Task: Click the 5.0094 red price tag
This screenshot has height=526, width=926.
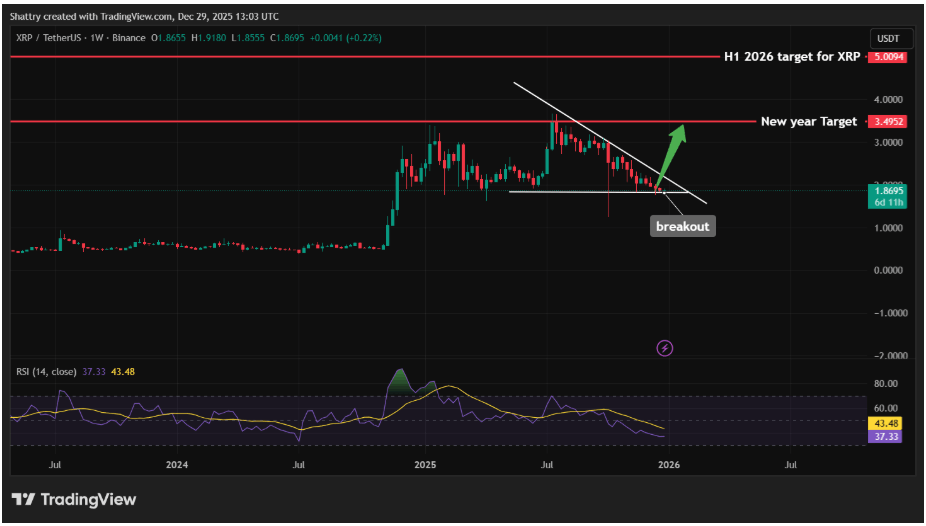Action: (887, 57)
